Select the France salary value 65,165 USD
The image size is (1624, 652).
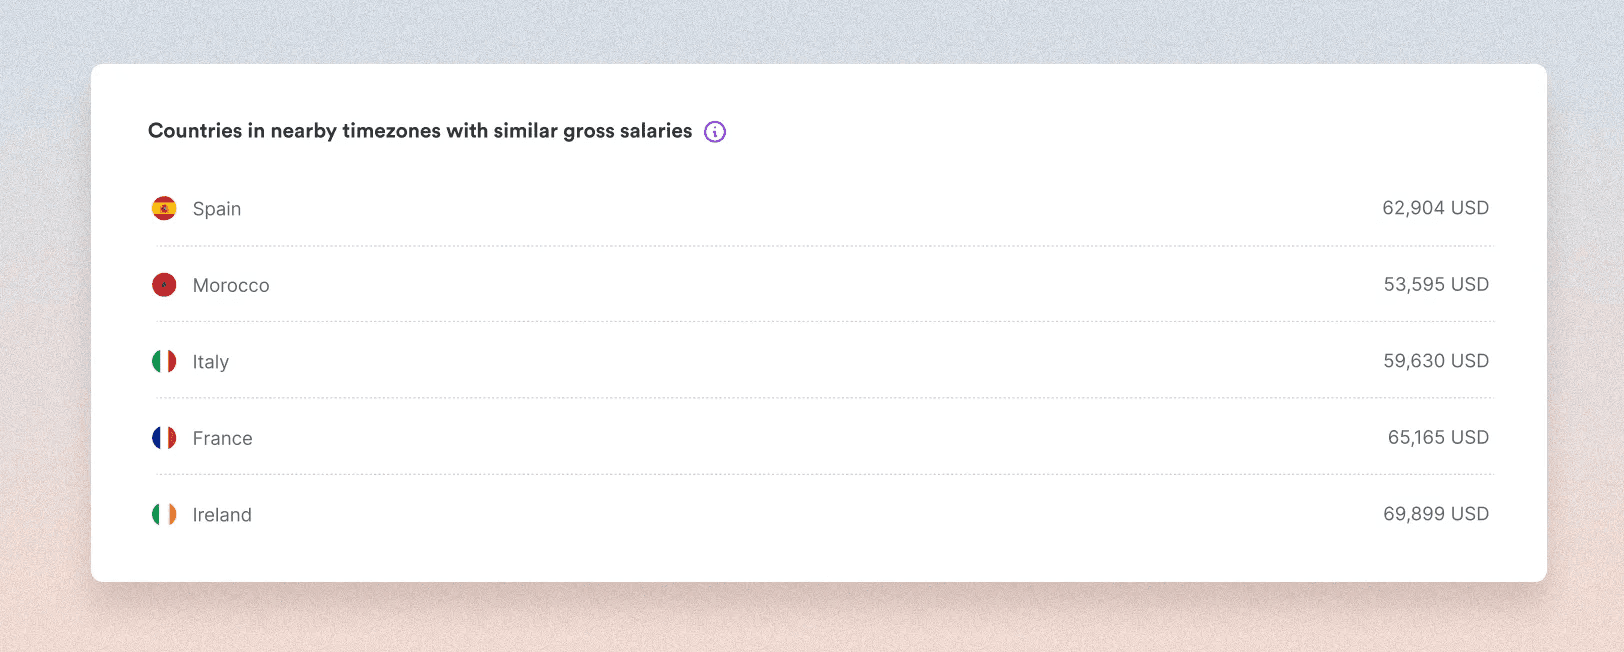1438,437
